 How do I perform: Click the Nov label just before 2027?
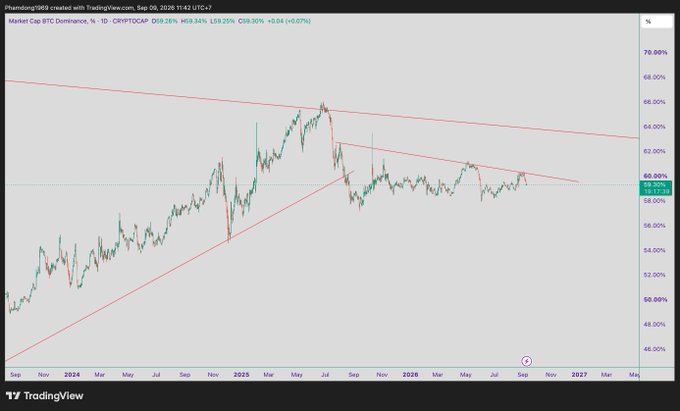[x=551, y=375]
